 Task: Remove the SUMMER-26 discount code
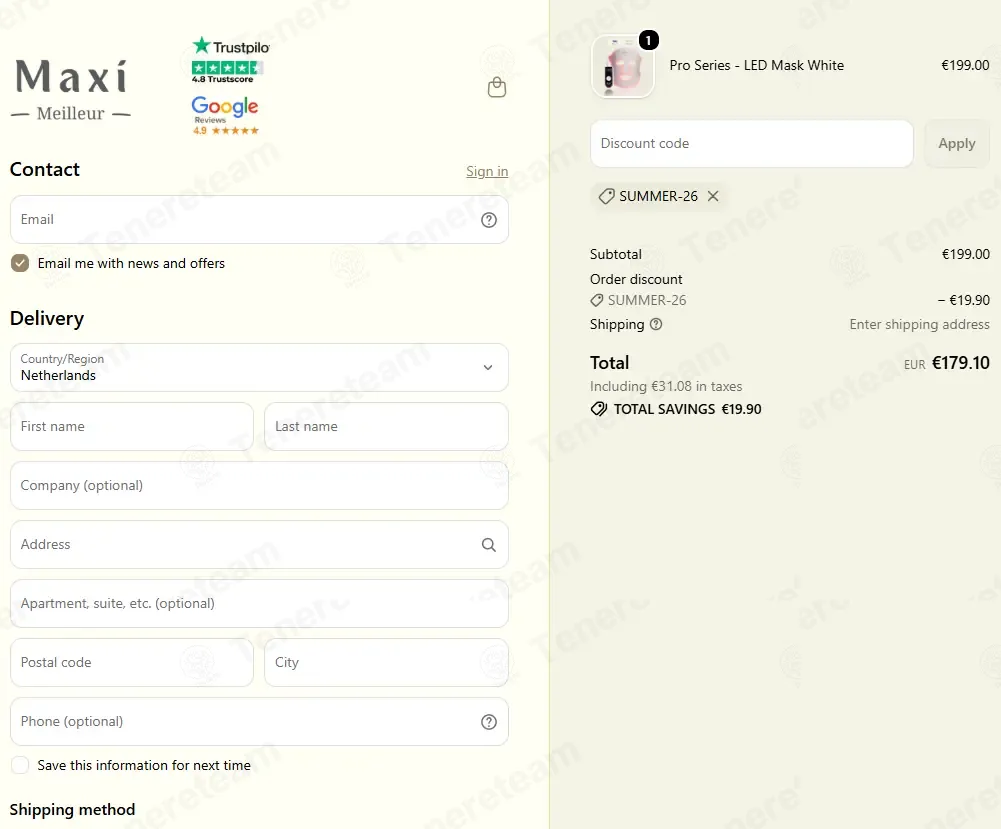(x=713, y=196)
